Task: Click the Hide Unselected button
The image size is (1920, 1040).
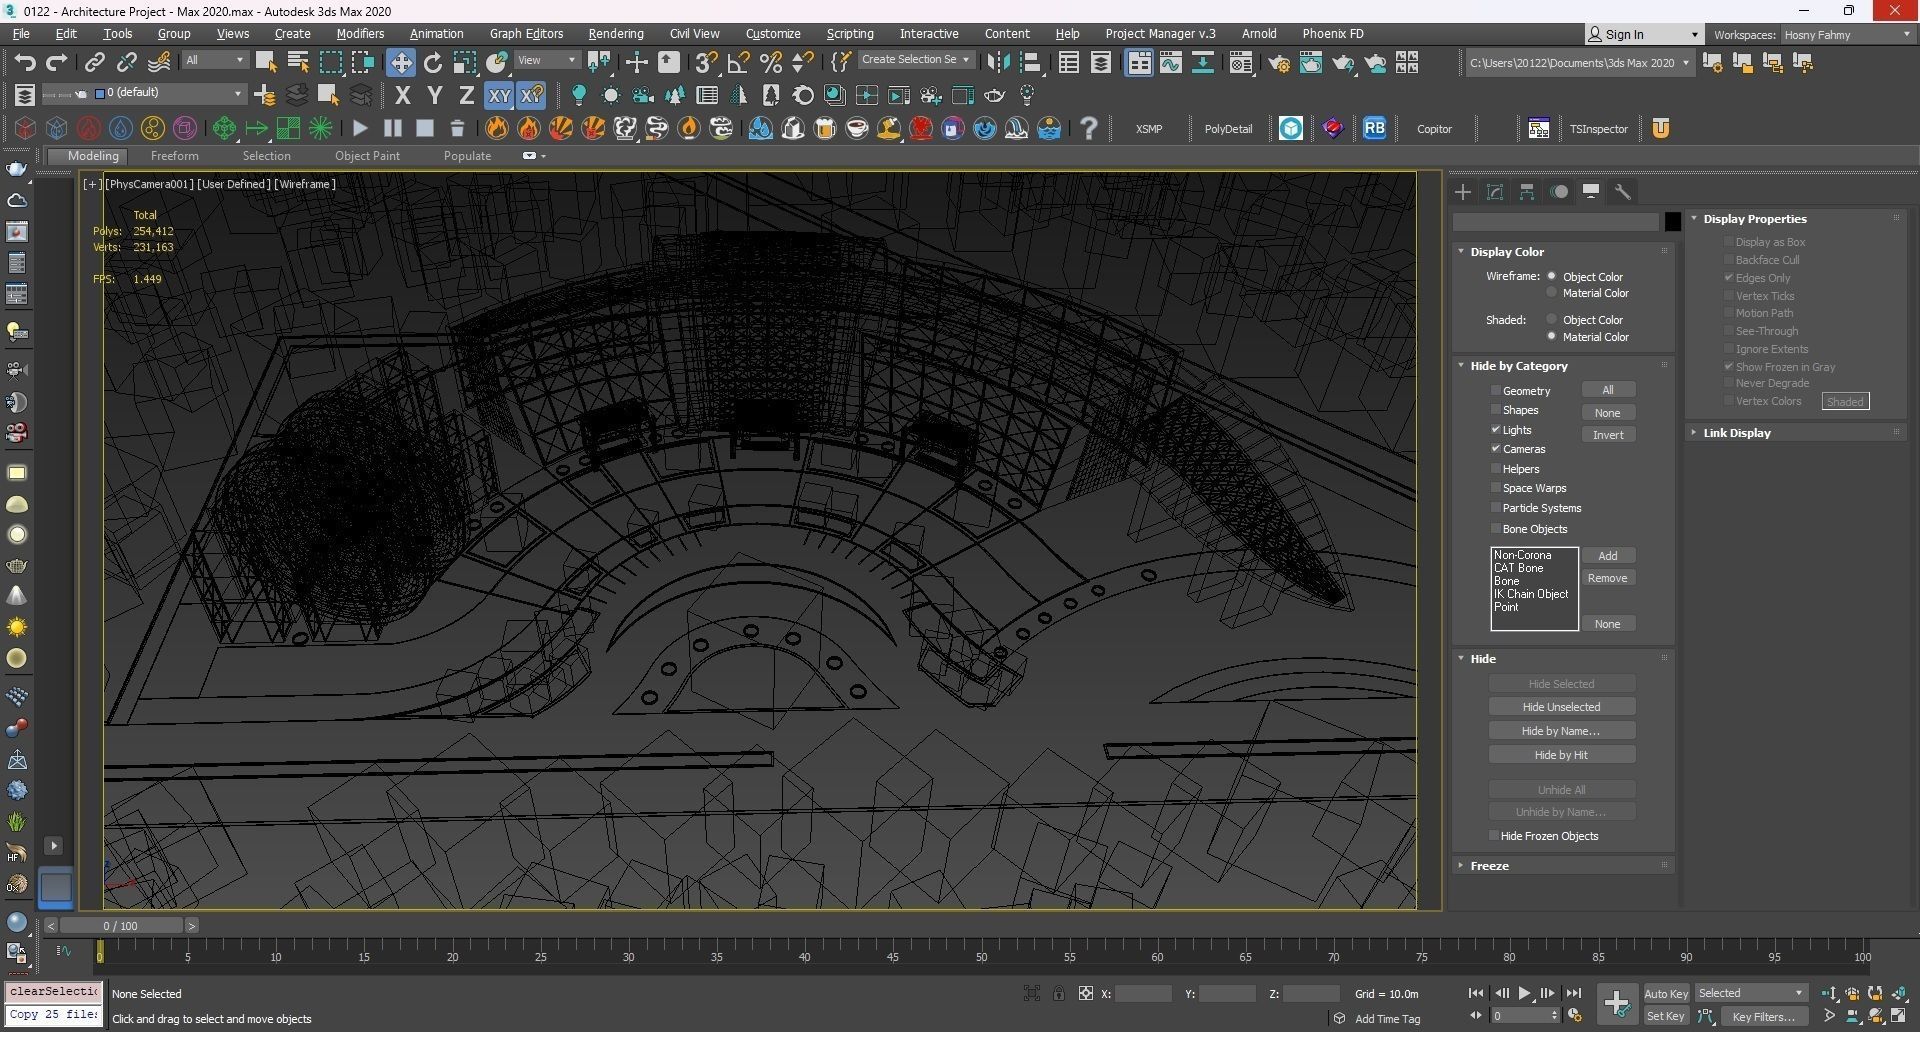Action: (x=1561, y=707)
